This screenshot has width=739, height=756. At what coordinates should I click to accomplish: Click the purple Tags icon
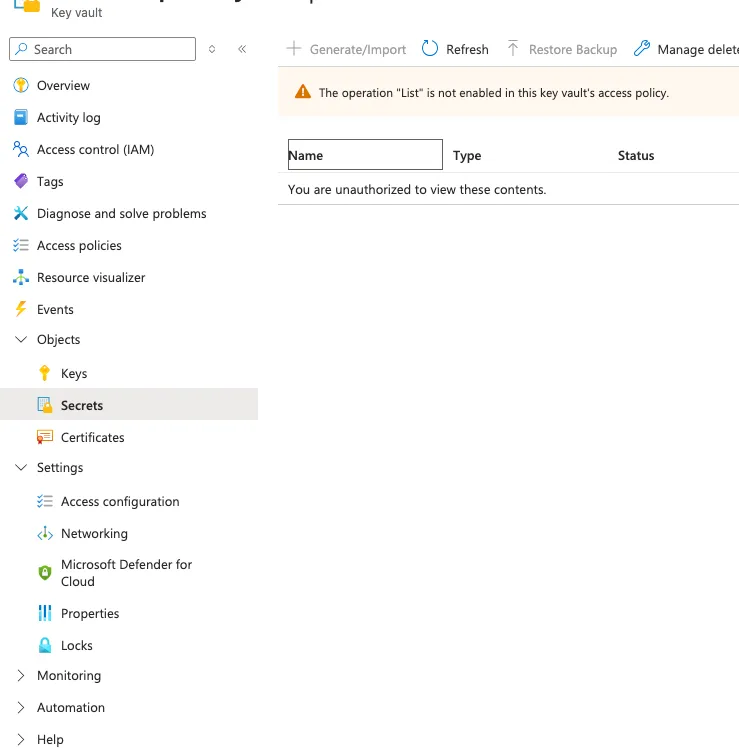tap(21, 181)
